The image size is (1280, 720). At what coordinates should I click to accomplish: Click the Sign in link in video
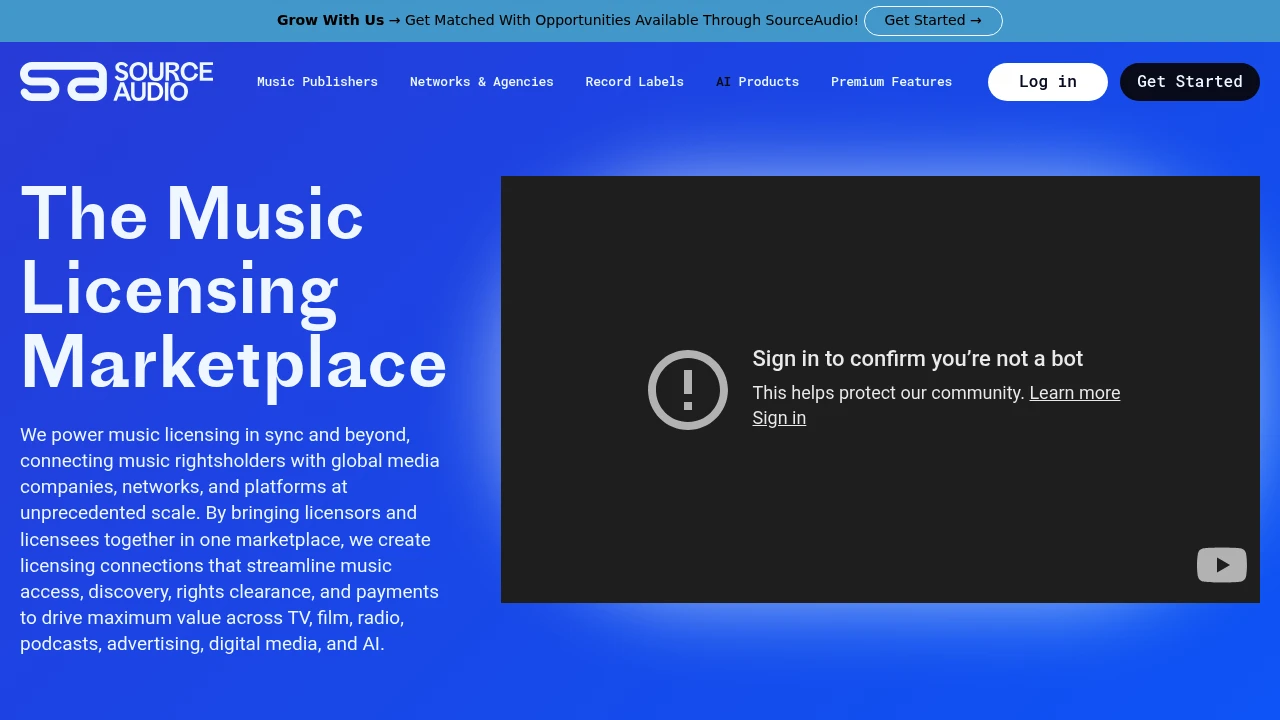pos(779,418)
